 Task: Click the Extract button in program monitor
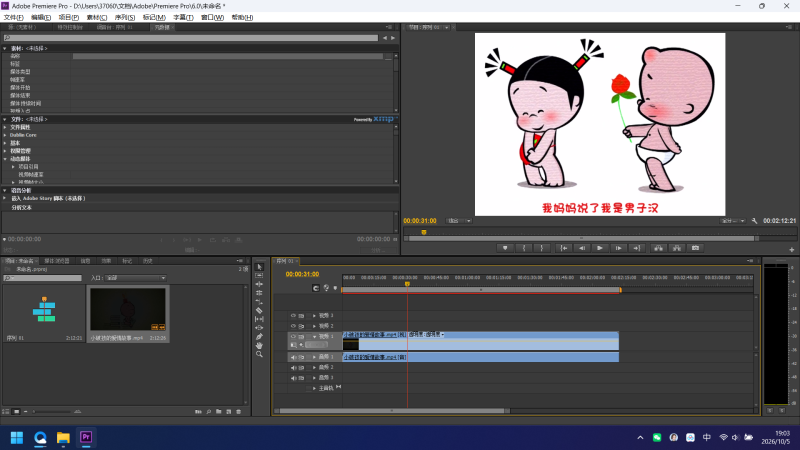click(677, 248)
